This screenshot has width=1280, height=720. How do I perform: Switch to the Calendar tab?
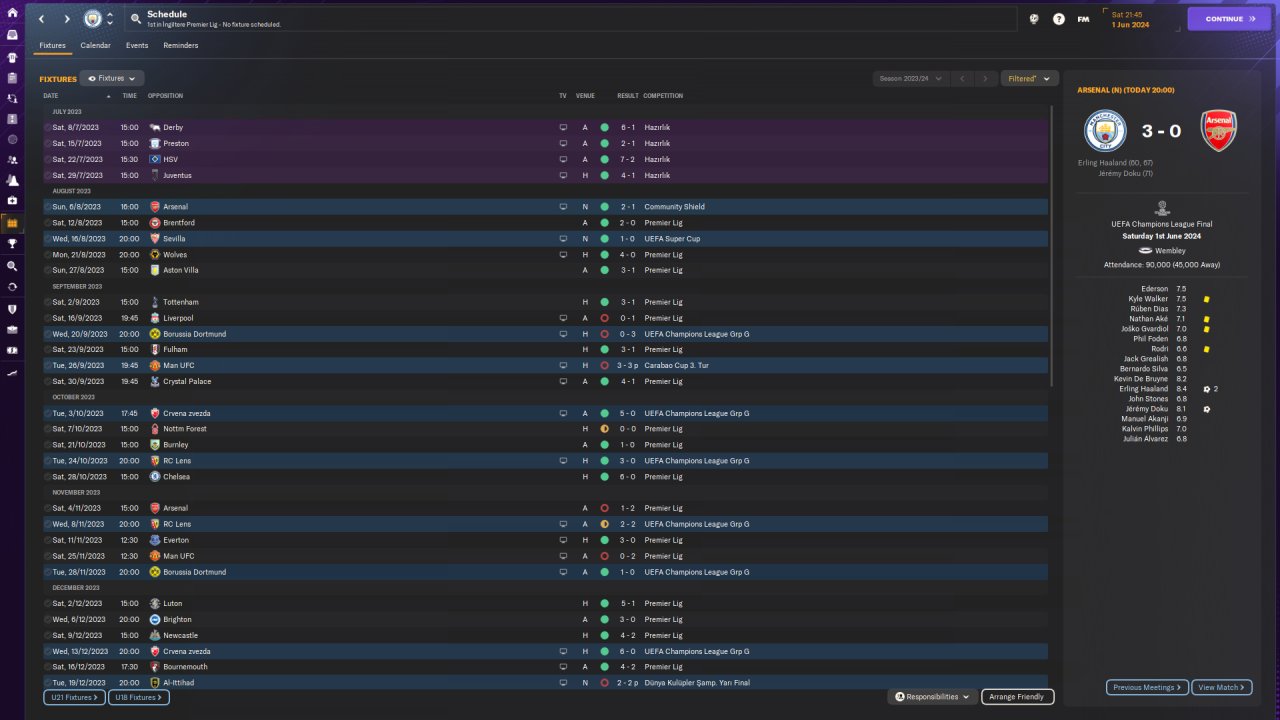tap(96, 46)
